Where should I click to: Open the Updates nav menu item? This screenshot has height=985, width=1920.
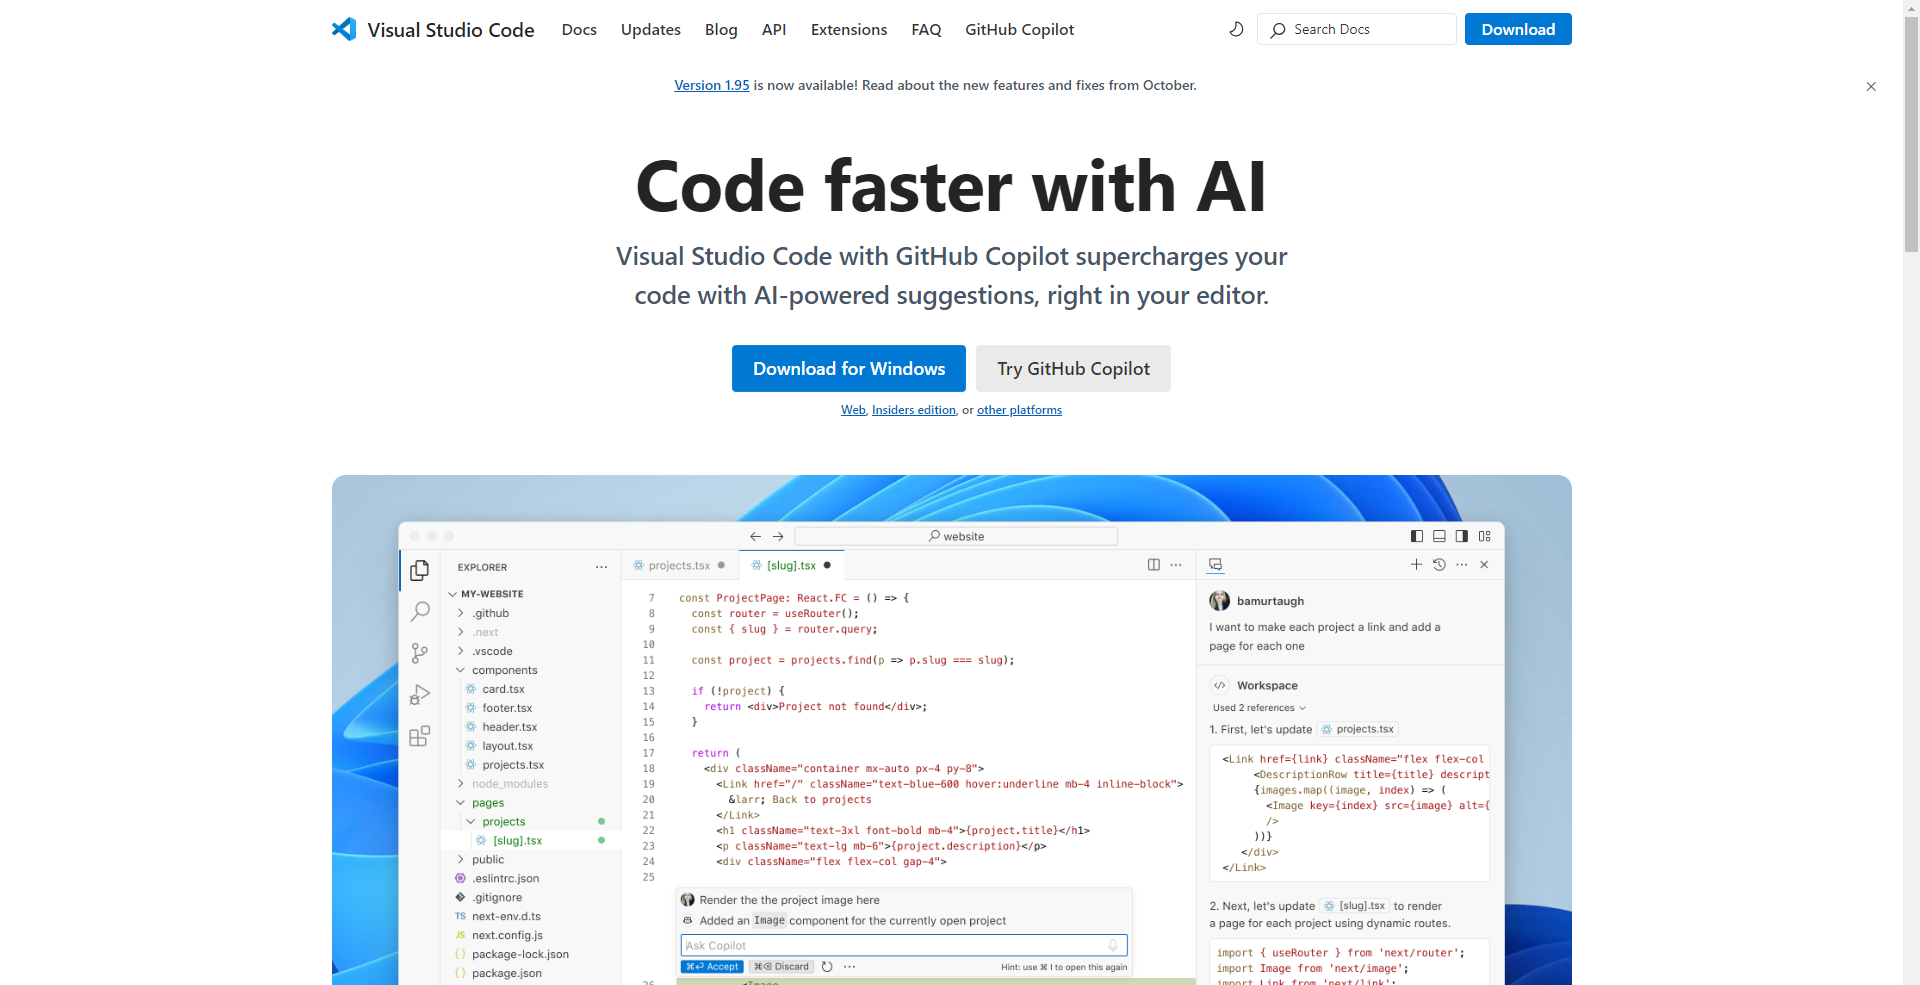650,29
